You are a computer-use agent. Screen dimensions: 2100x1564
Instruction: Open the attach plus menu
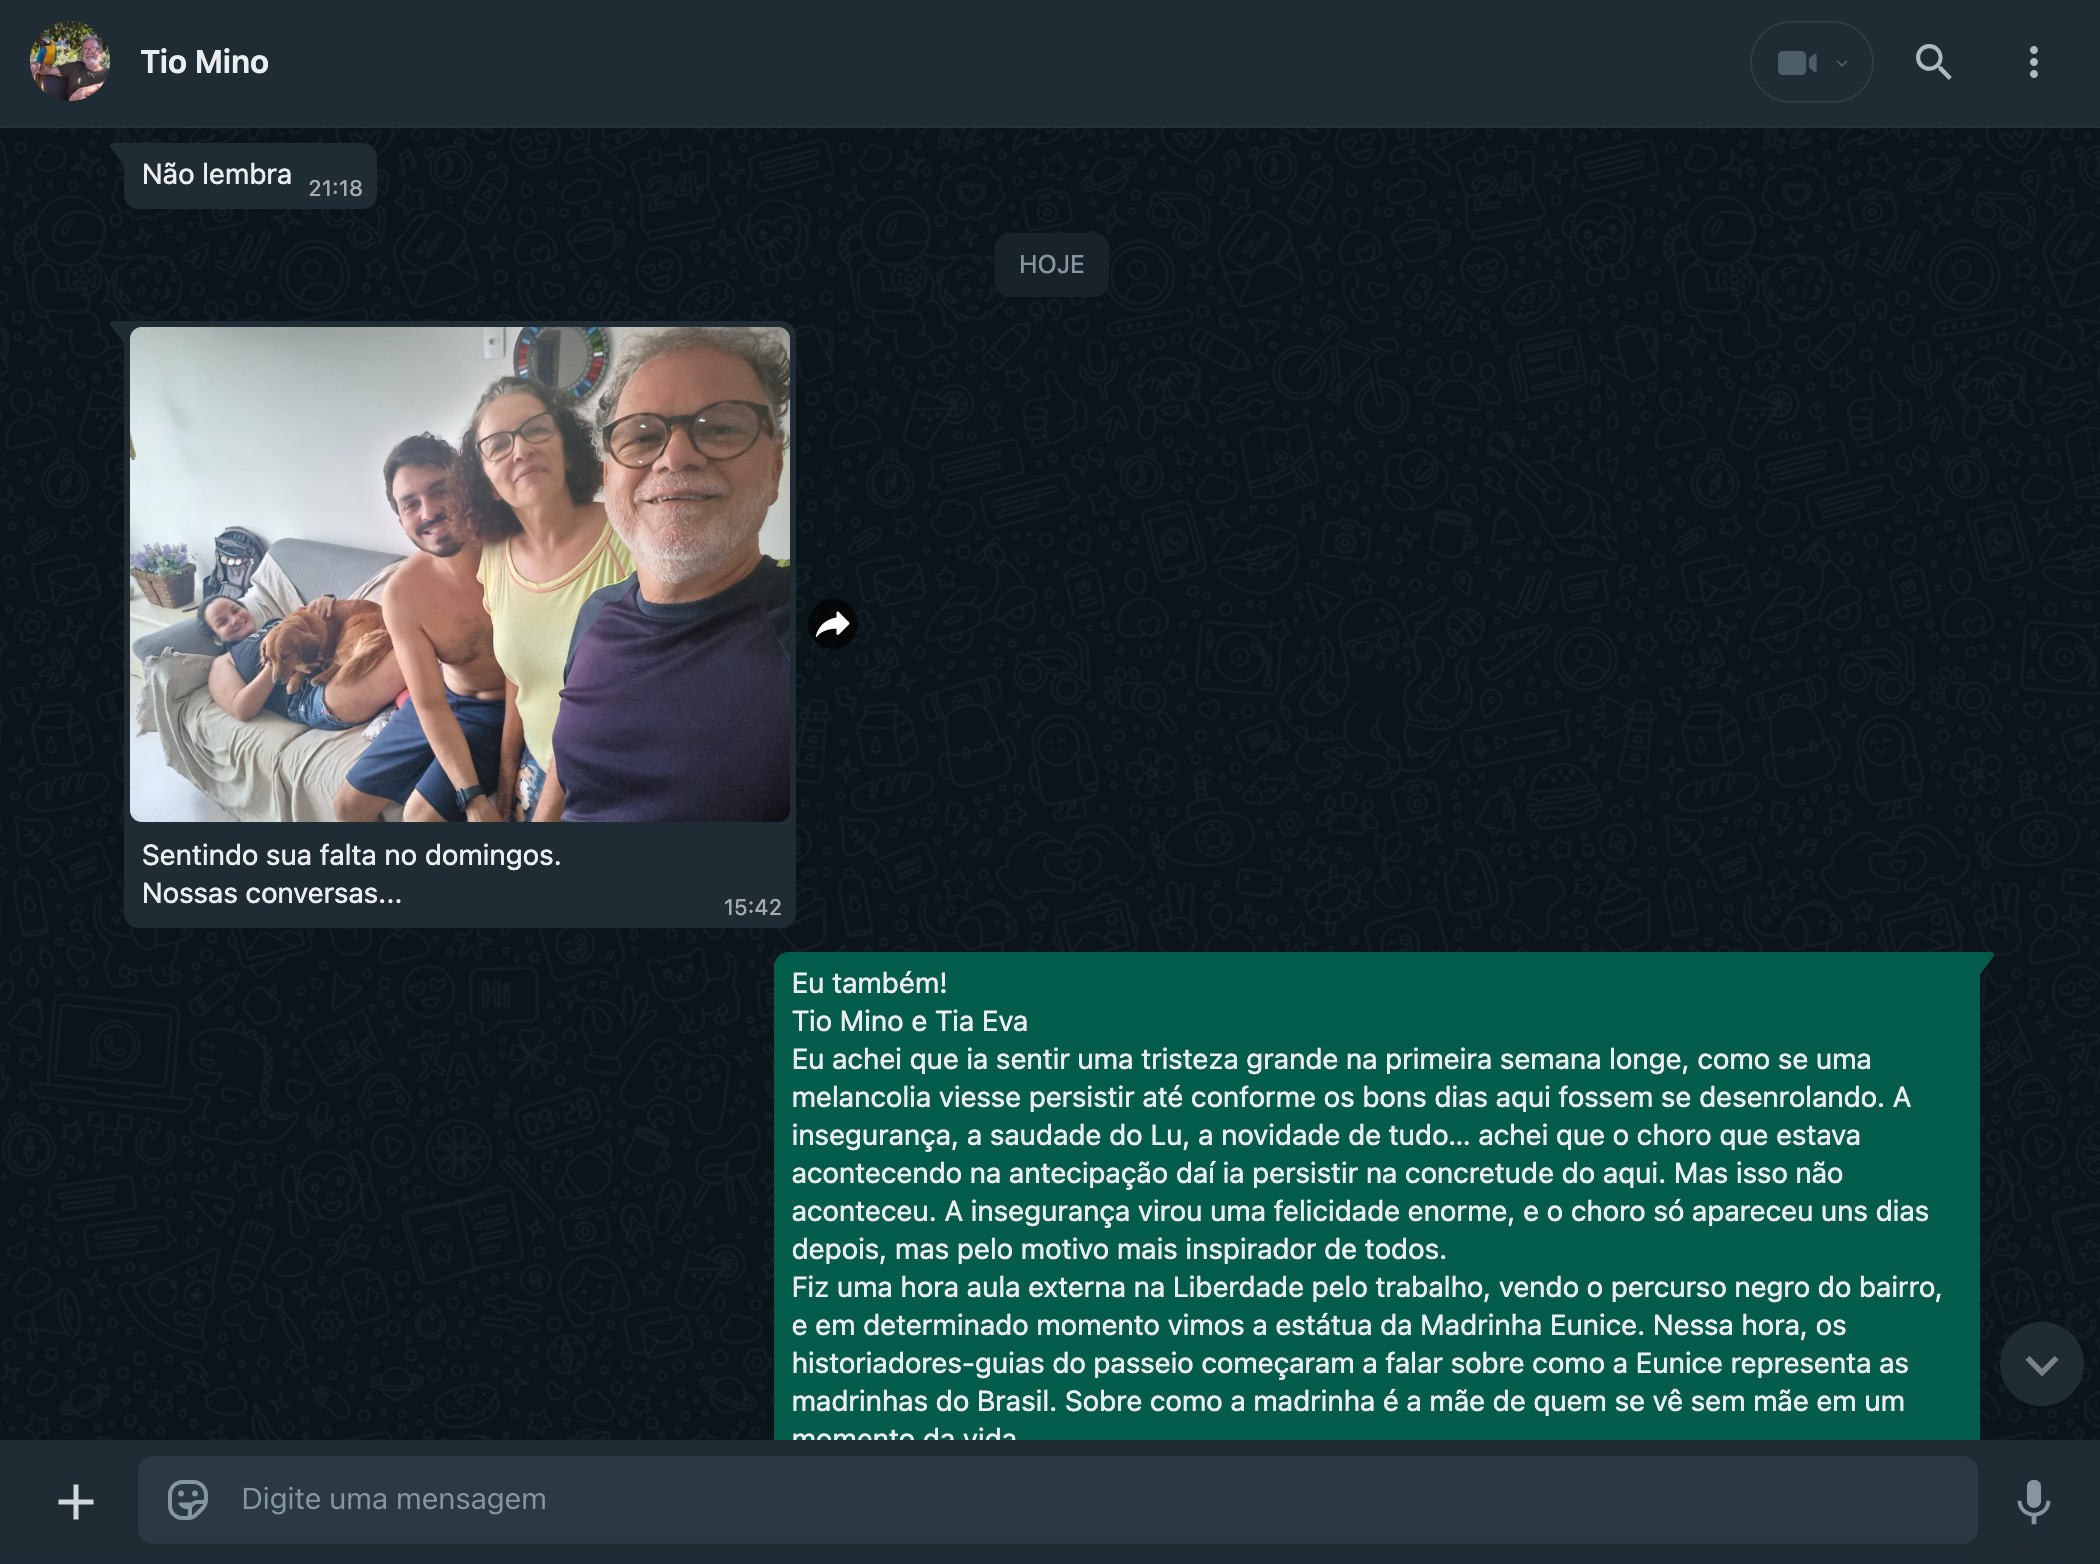76,1501
